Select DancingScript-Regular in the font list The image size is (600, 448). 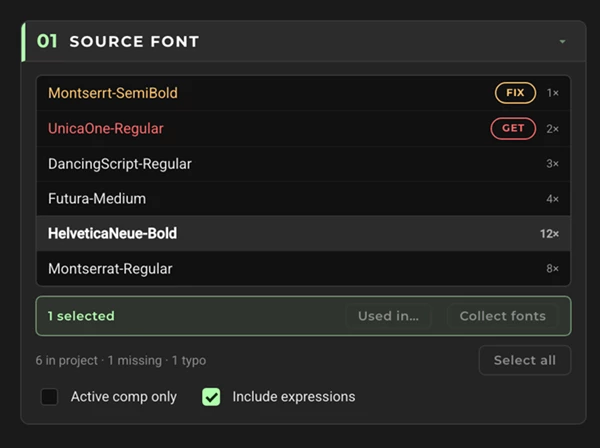point(303,164)
